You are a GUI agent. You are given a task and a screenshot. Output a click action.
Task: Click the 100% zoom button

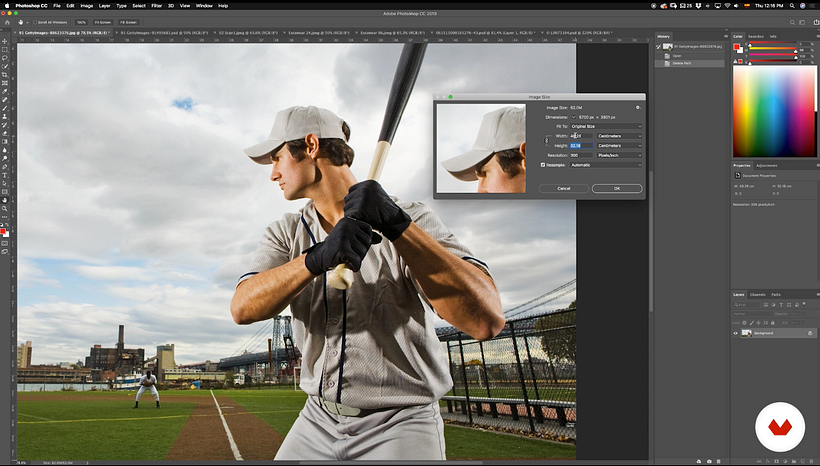coord(81,22)
